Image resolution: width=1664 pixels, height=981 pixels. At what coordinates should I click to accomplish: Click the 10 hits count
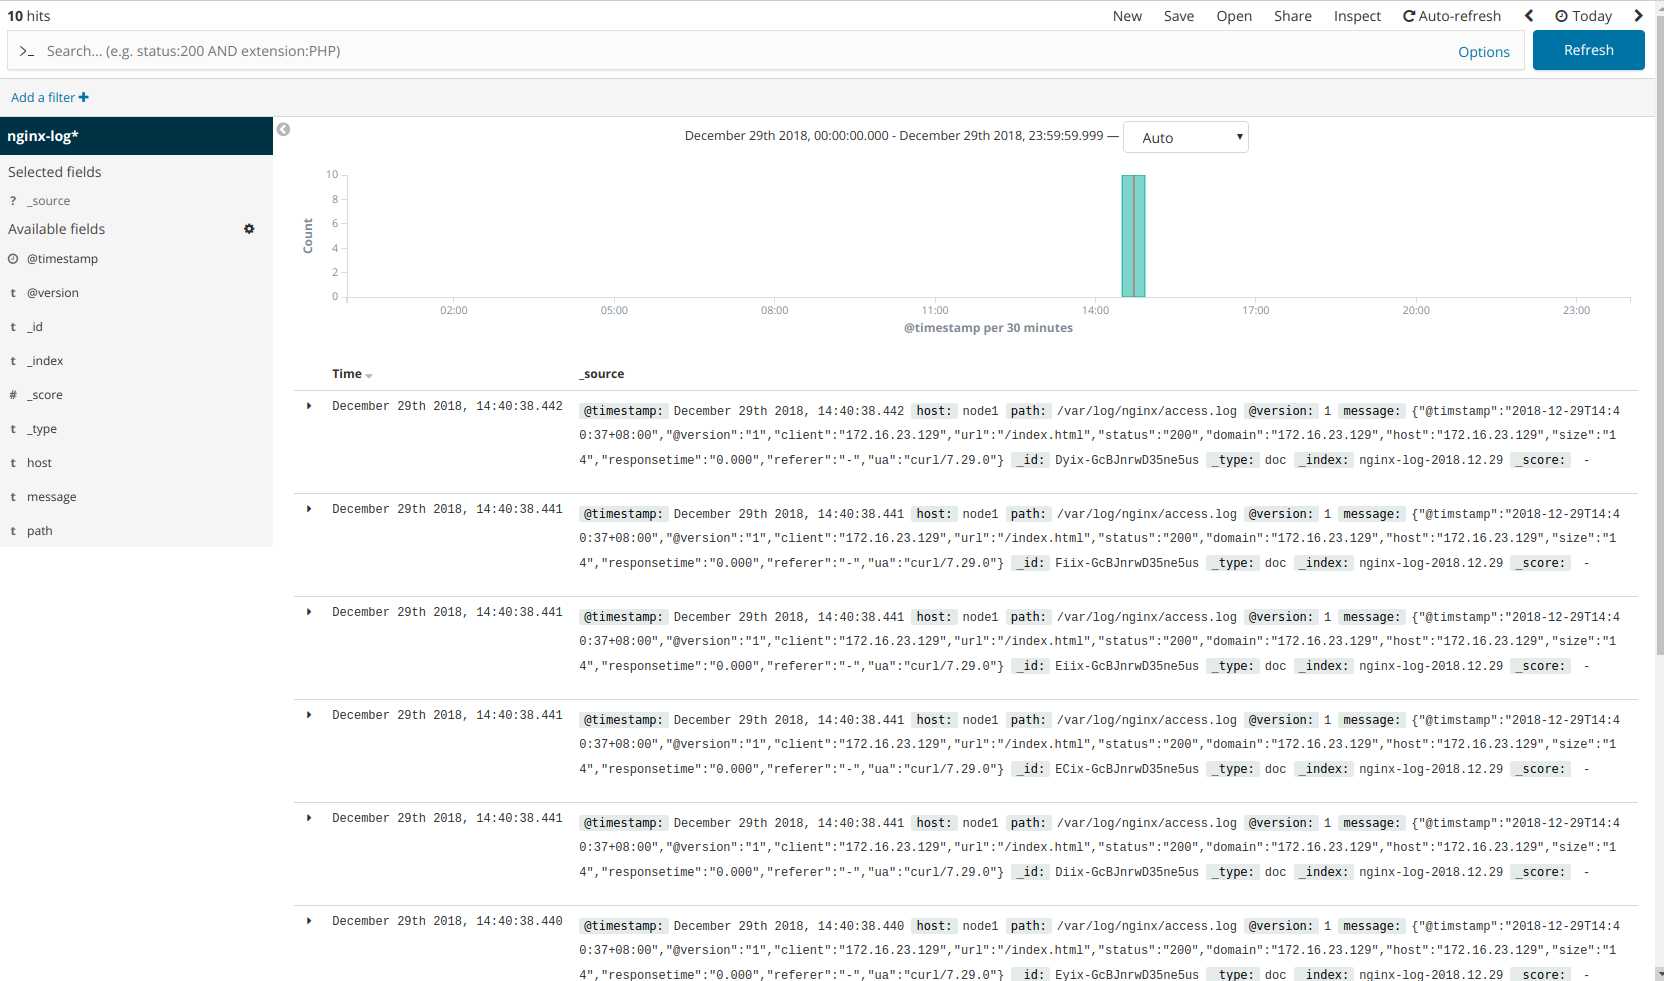click(29, 16)
